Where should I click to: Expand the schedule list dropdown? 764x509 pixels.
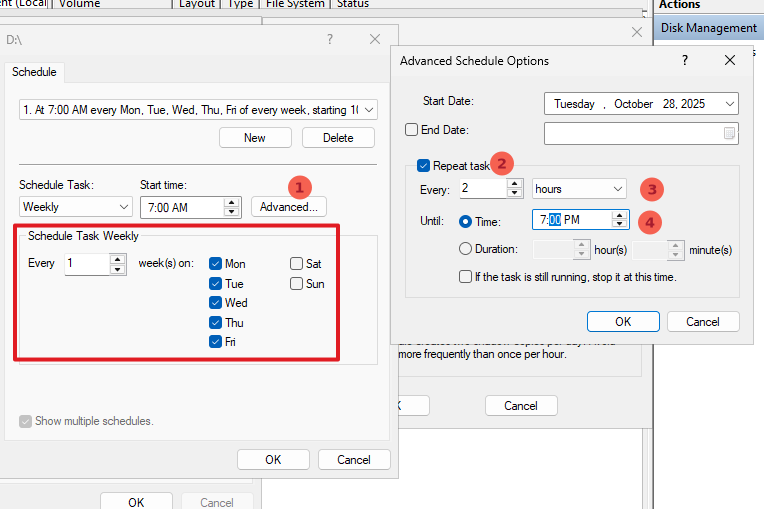click(370, 109)
